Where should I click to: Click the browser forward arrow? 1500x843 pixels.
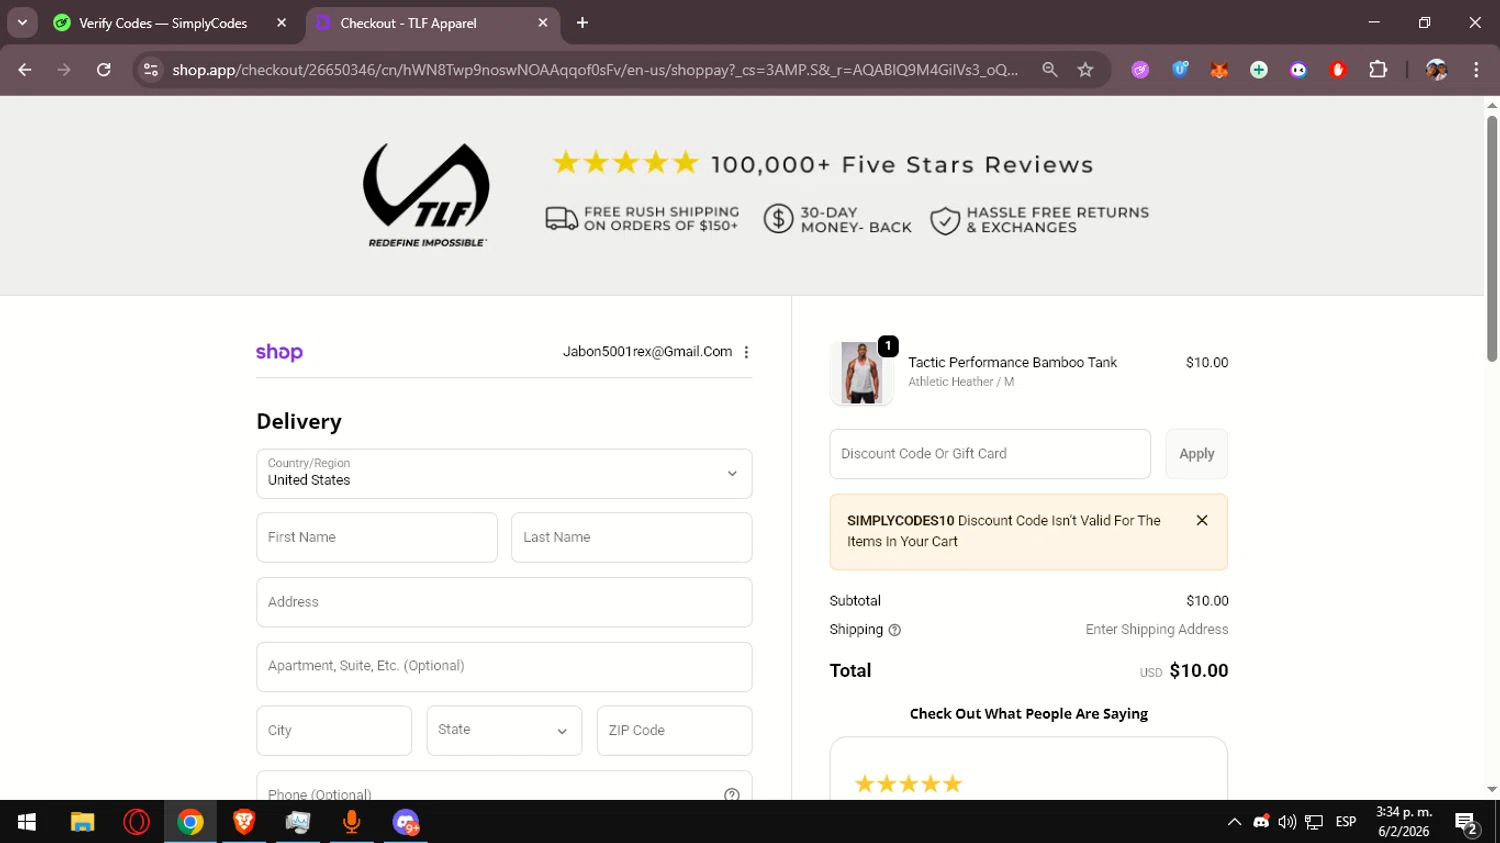coord(64,69)
